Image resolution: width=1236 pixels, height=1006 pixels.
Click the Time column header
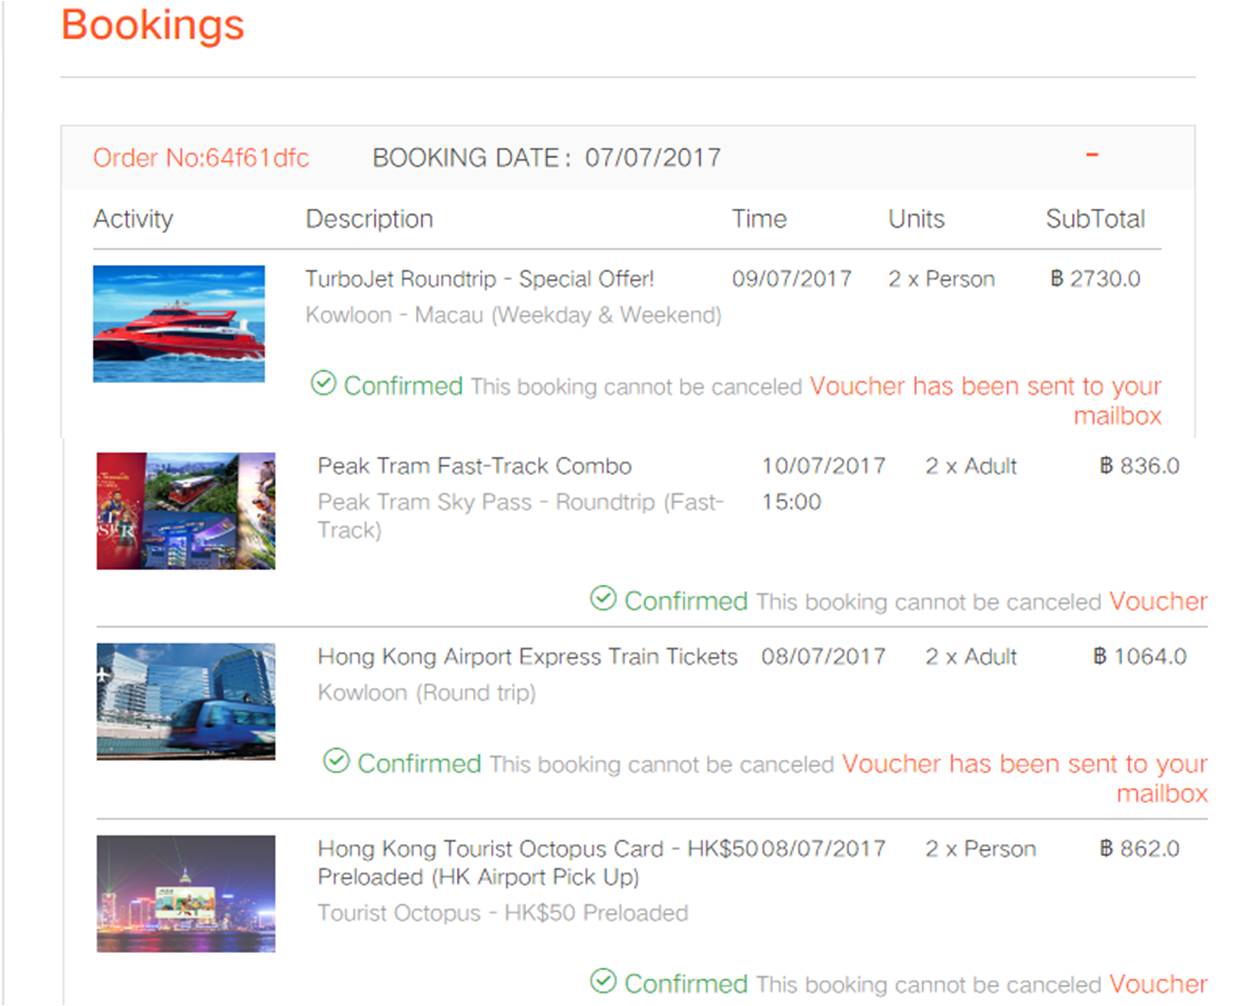pyautogui.click(x=759, y=219)
